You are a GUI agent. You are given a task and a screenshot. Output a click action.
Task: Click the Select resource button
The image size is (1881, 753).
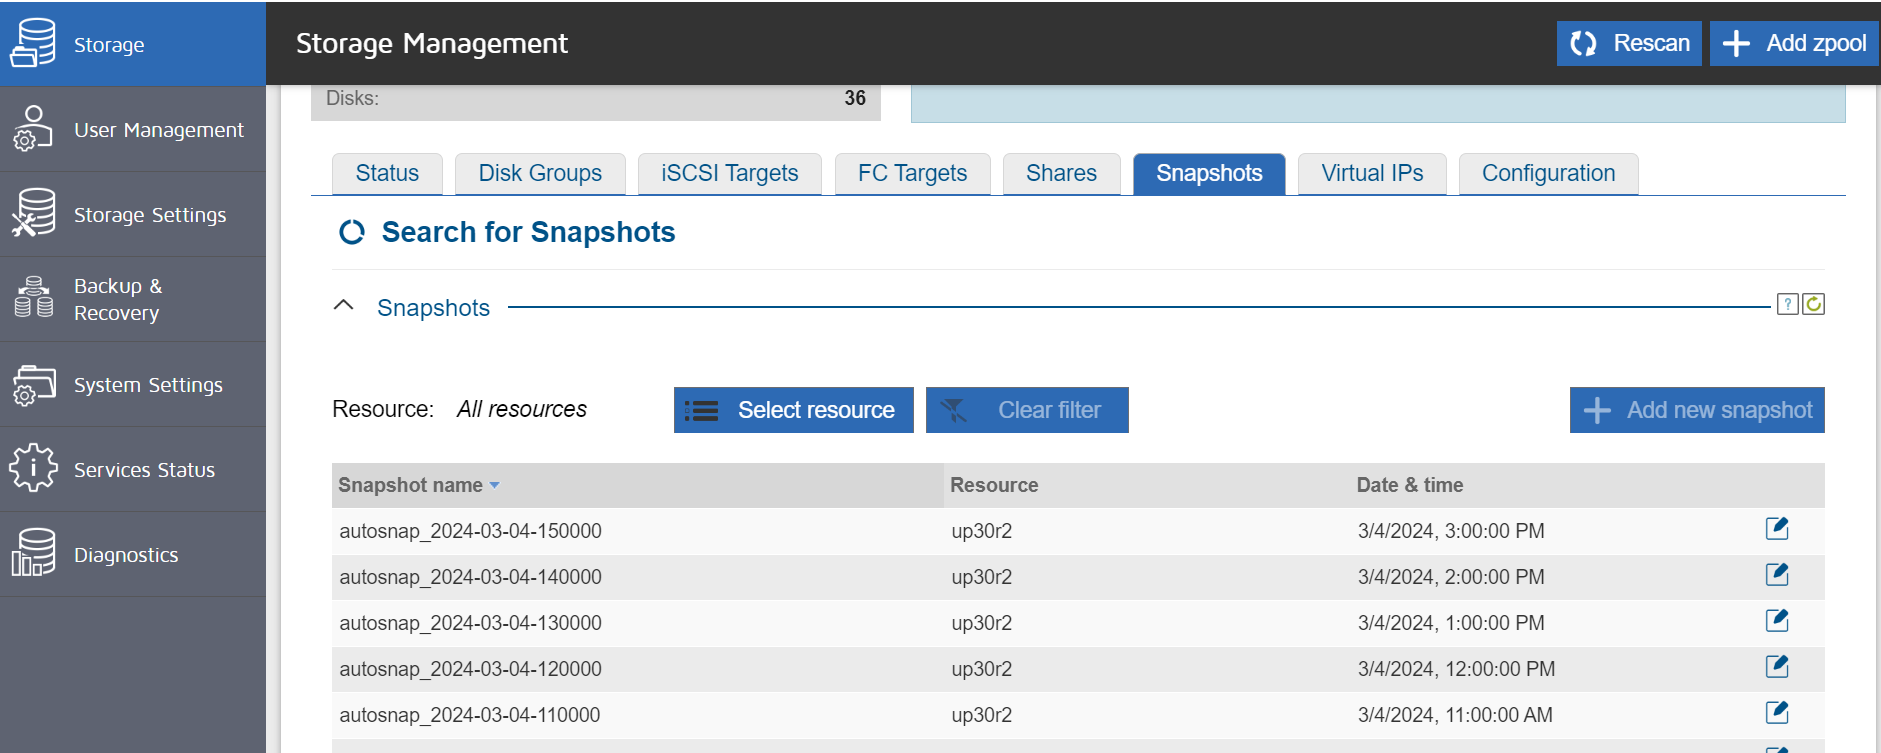[x=794, y=410]
